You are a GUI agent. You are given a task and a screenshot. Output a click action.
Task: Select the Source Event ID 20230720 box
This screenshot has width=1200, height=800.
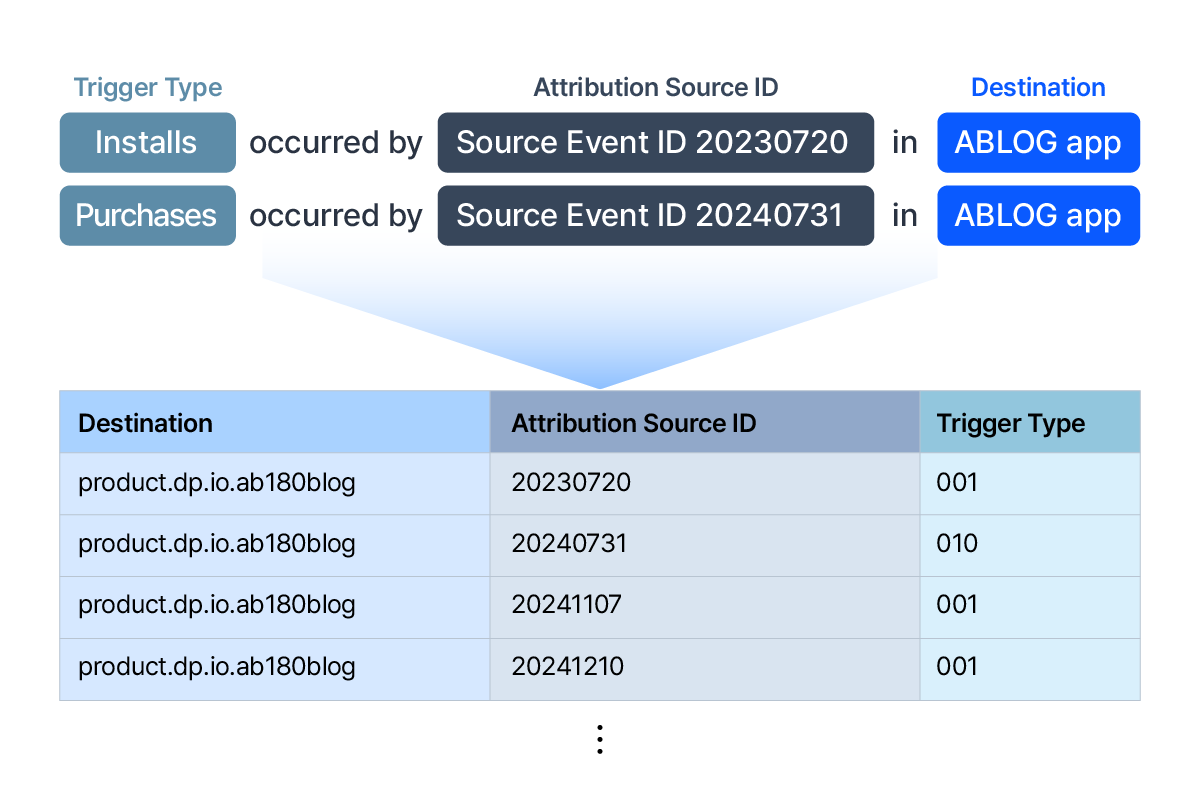[655, 143]
